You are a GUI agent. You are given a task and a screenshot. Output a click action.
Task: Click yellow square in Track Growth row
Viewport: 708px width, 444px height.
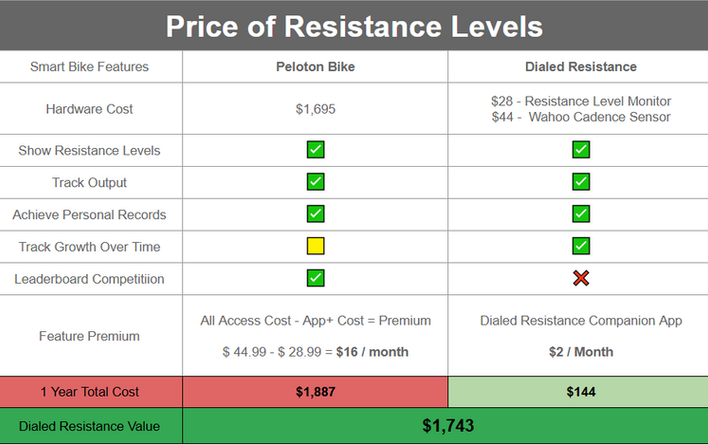coord(315,246)
